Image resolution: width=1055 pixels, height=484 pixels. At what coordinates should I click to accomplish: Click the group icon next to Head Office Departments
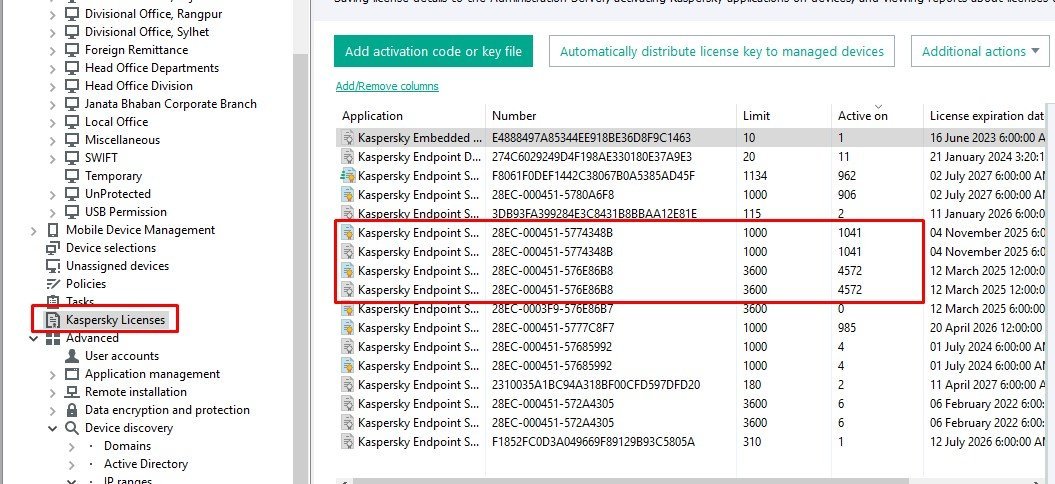click(x=72, y=68)
